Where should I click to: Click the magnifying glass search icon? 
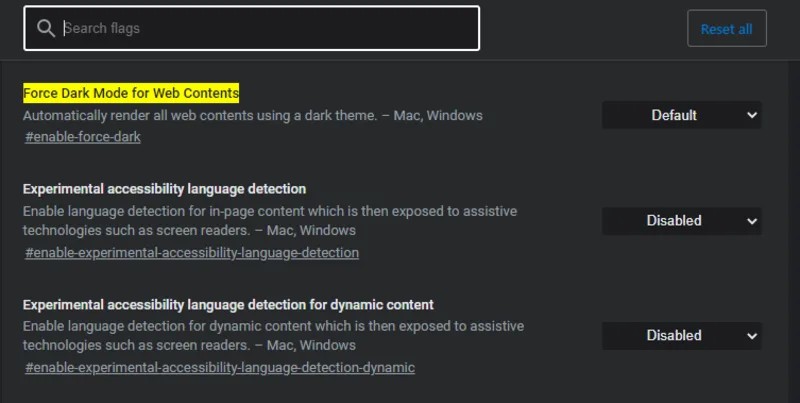(x=44, y=28)
